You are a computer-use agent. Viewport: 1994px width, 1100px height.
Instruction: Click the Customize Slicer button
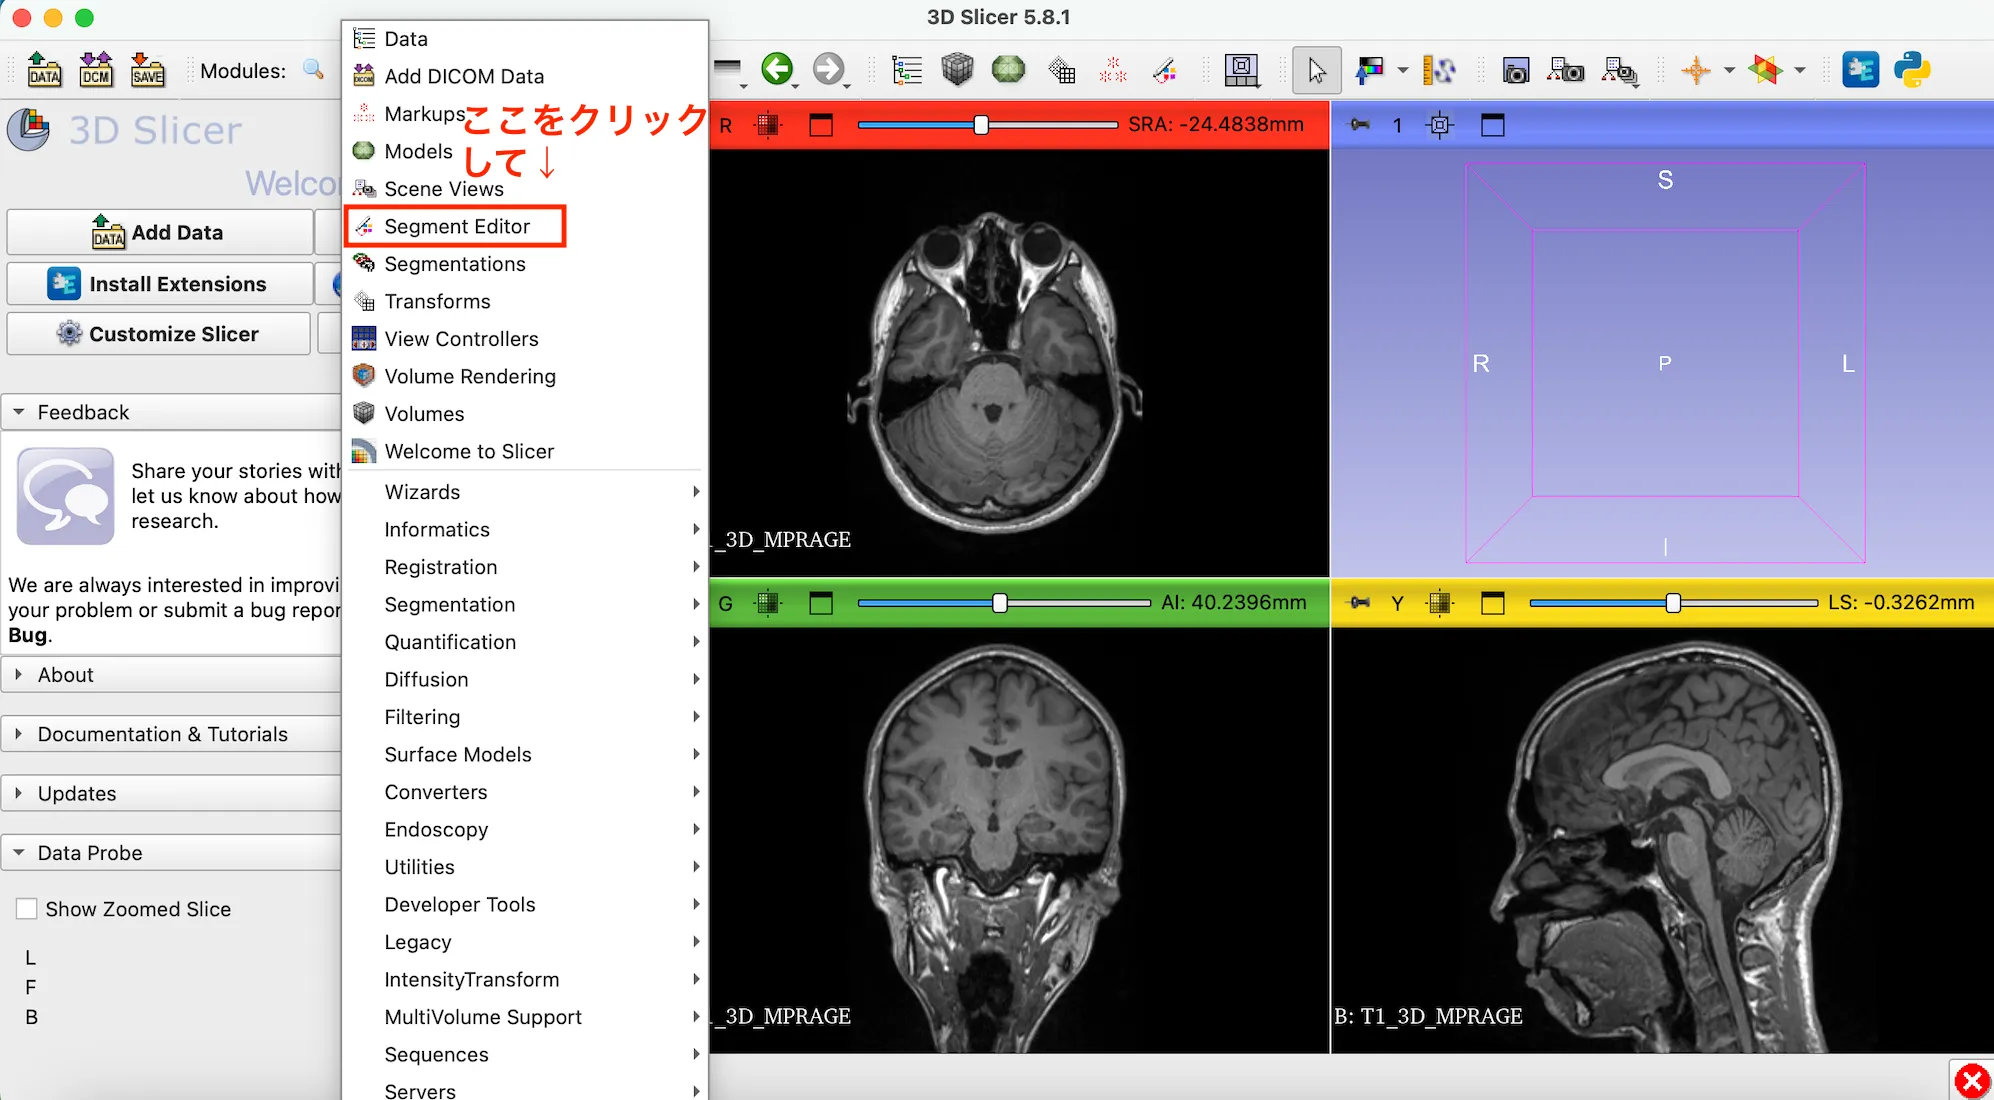pyautogui.click(x=158, y=333)
